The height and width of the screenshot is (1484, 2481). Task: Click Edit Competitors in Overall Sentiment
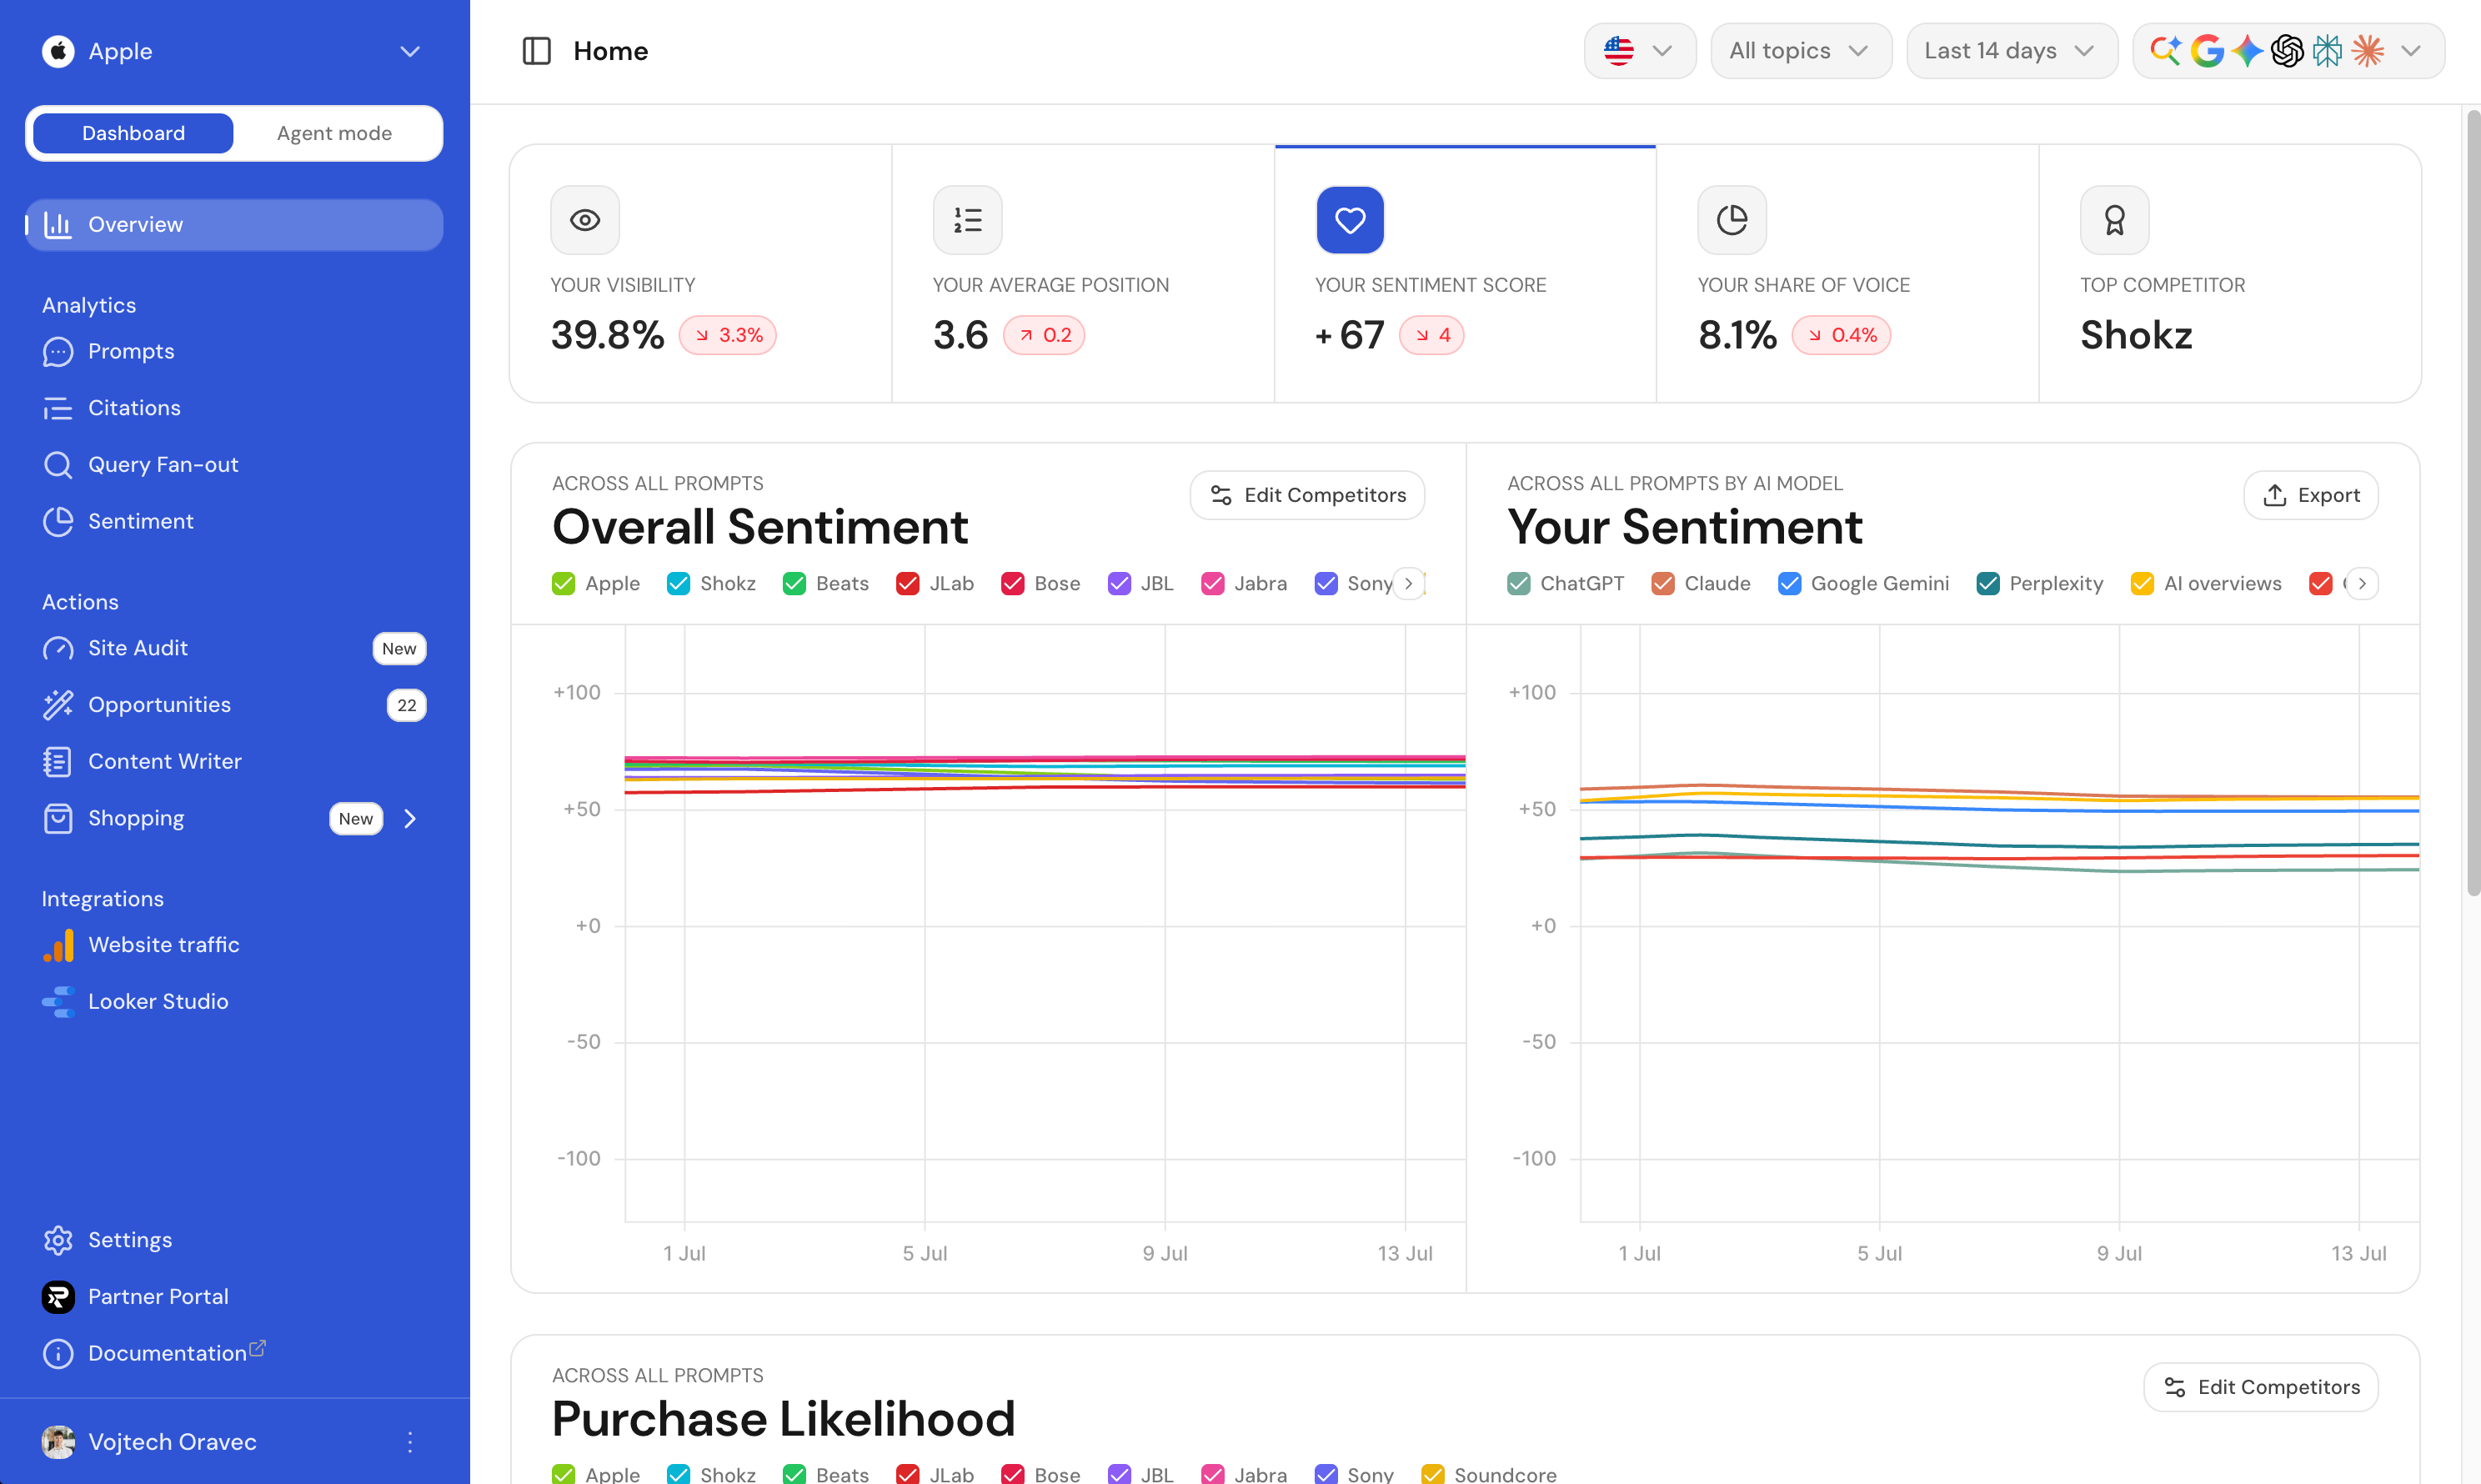click(x=1307, y=495)
